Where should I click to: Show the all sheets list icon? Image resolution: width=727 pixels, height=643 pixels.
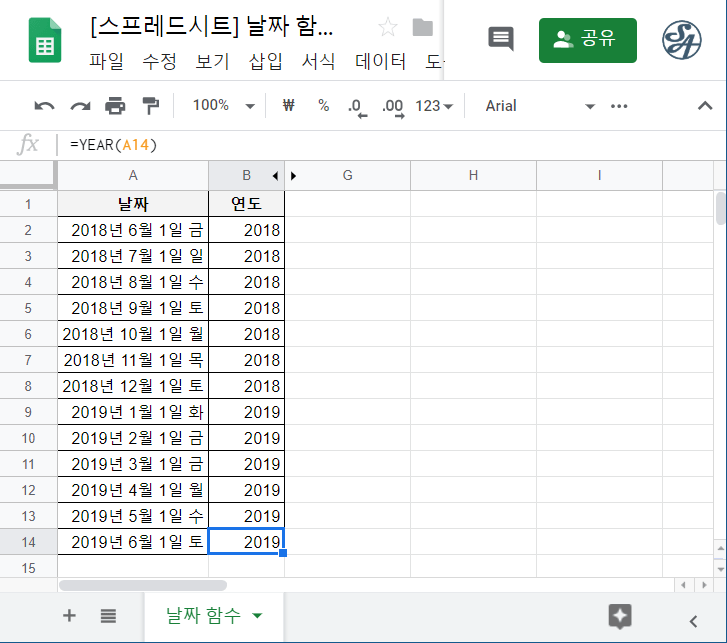tap(109, 616)
